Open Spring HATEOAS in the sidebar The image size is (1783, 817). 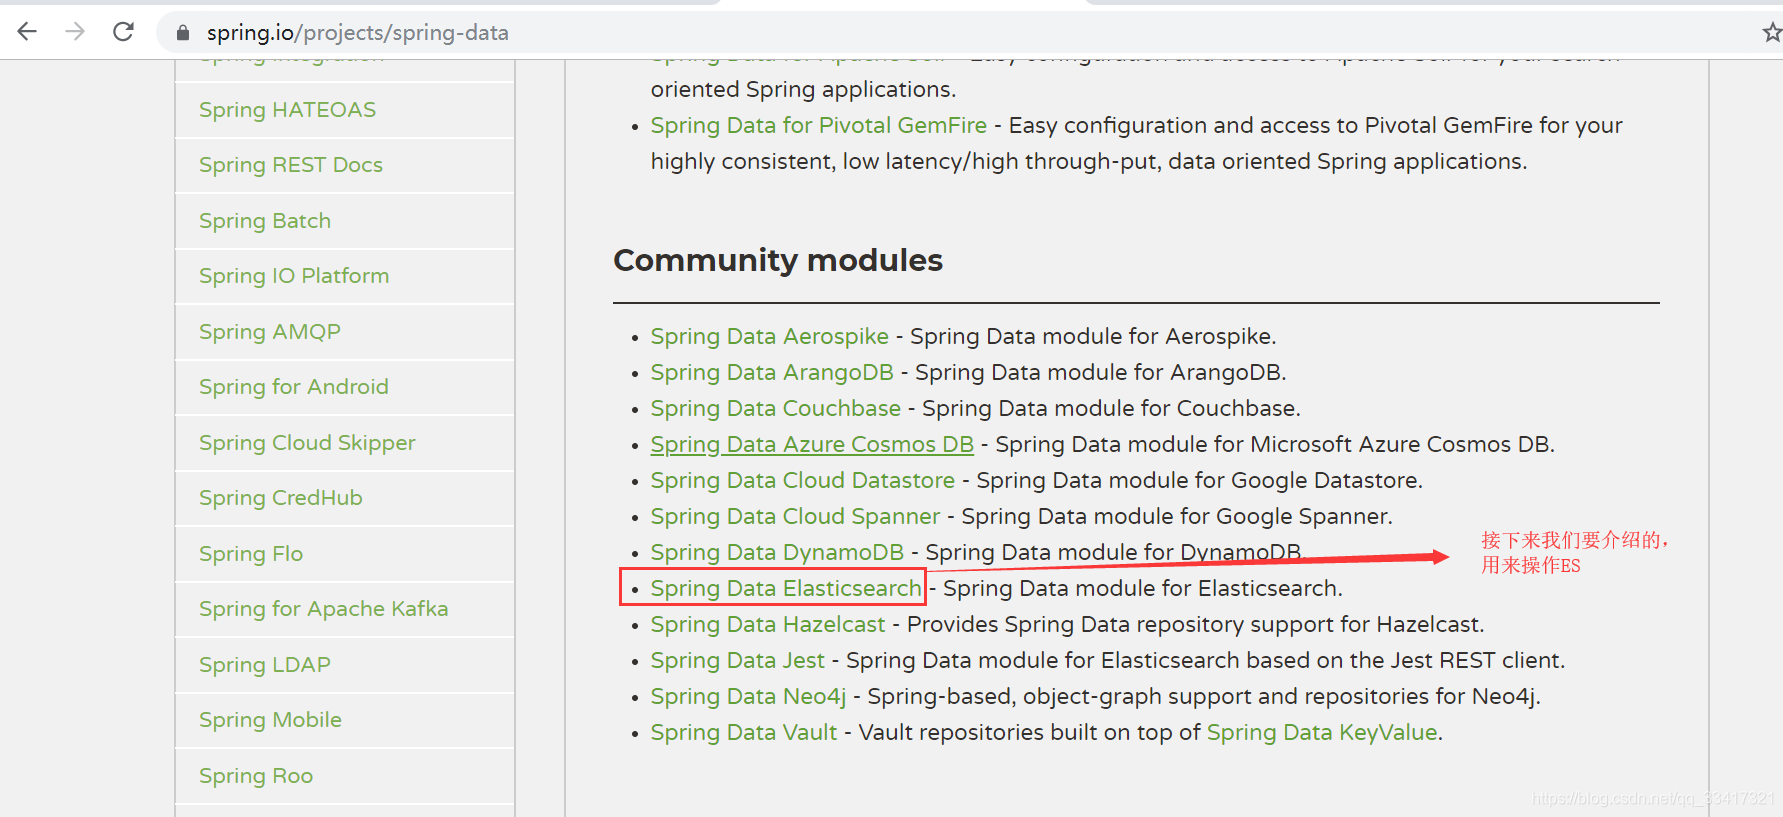(x=287, y=110)
